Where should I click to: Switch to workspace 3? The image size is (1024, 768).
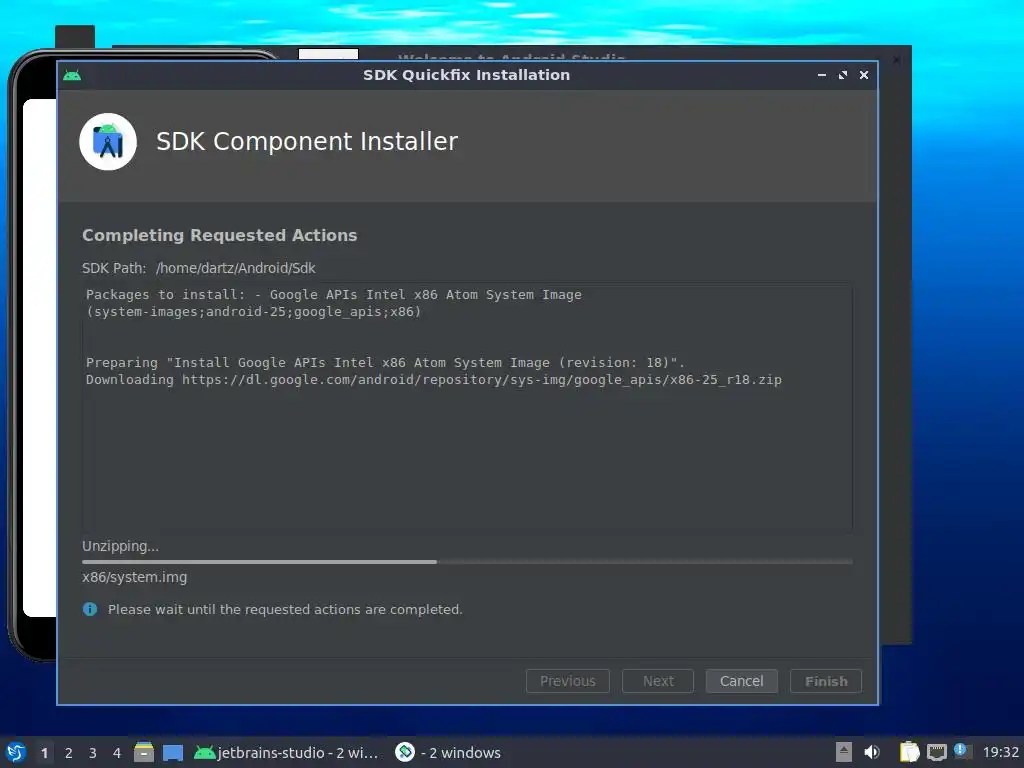[93, 753]
